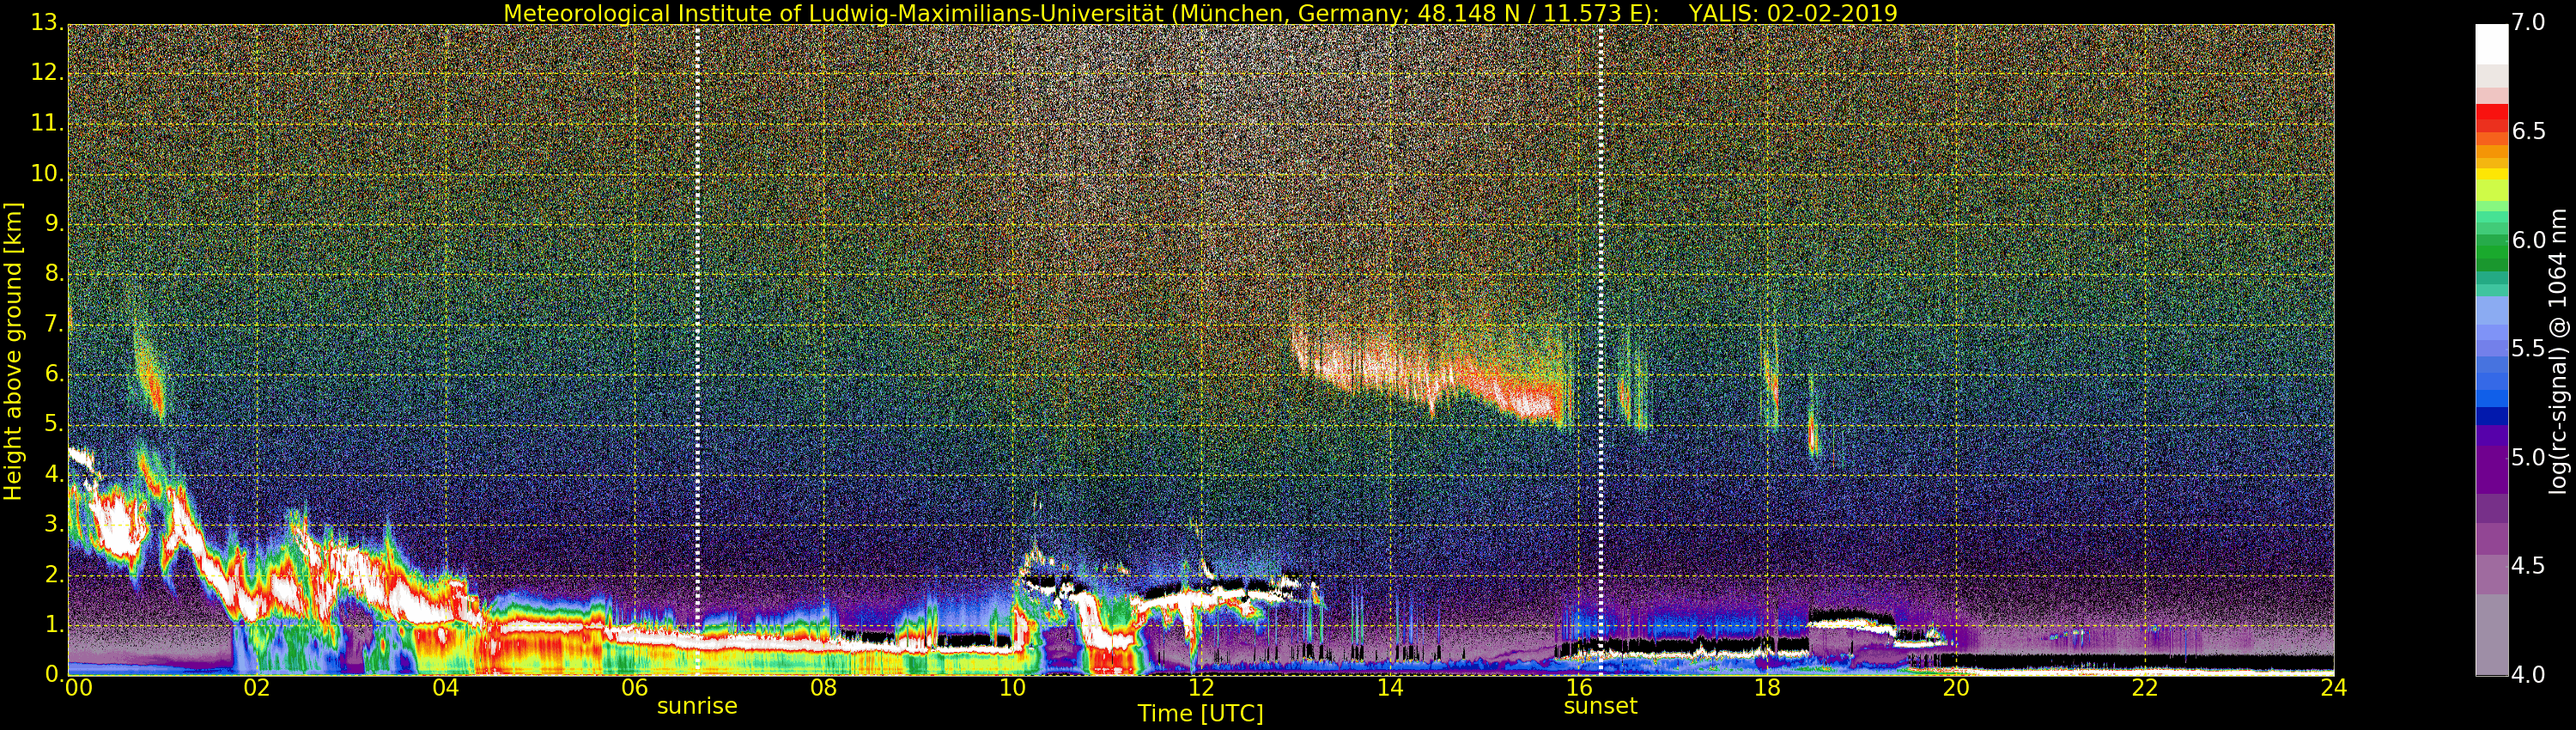Click the time axis tick label 04
The height and width of the screenshot is (730, 2576).
(x=446, y=688)
